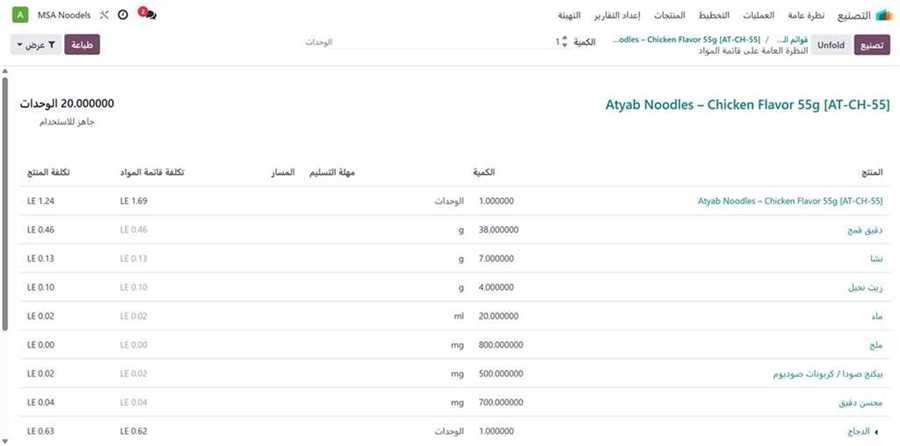This screenshot has width=900, height=446.
Task: Open Atyab Noodles row product link
Action: [x=790, y=201]
